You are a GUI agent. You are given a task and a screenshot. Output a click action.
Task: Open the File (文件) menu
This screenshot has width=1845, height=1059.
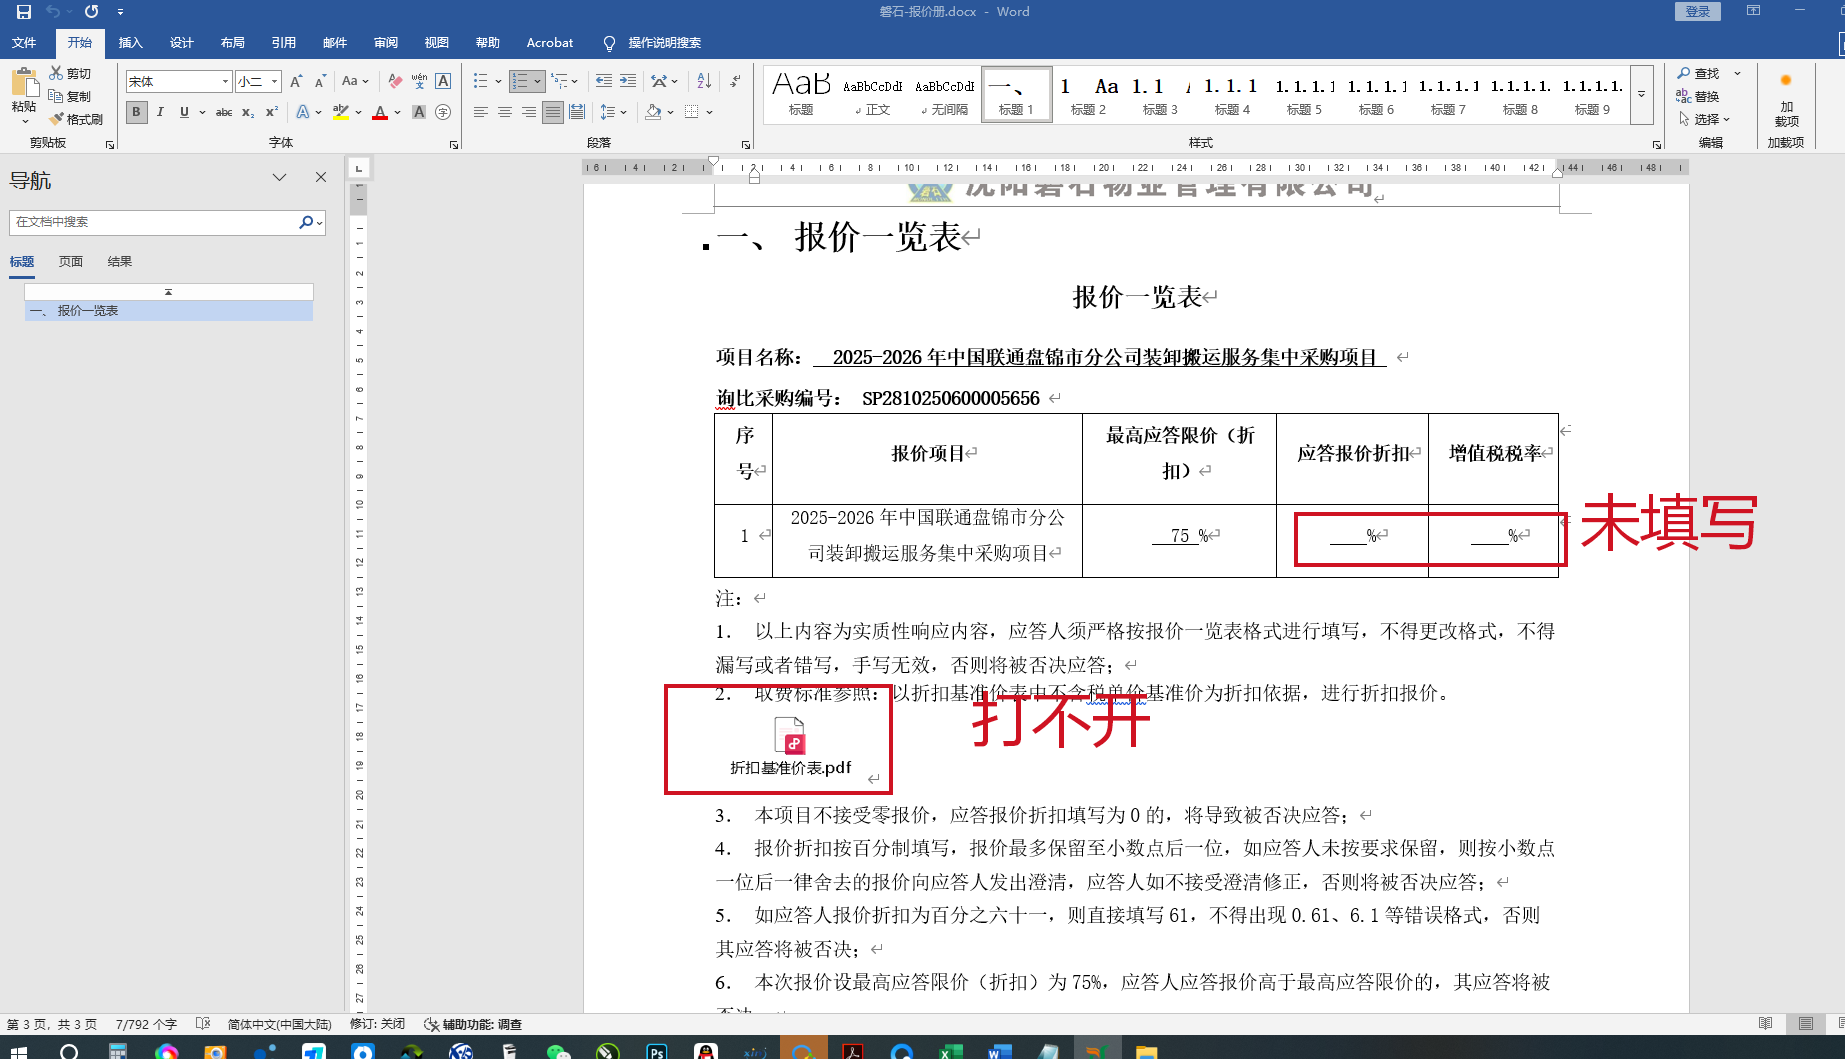pos(24,42)
